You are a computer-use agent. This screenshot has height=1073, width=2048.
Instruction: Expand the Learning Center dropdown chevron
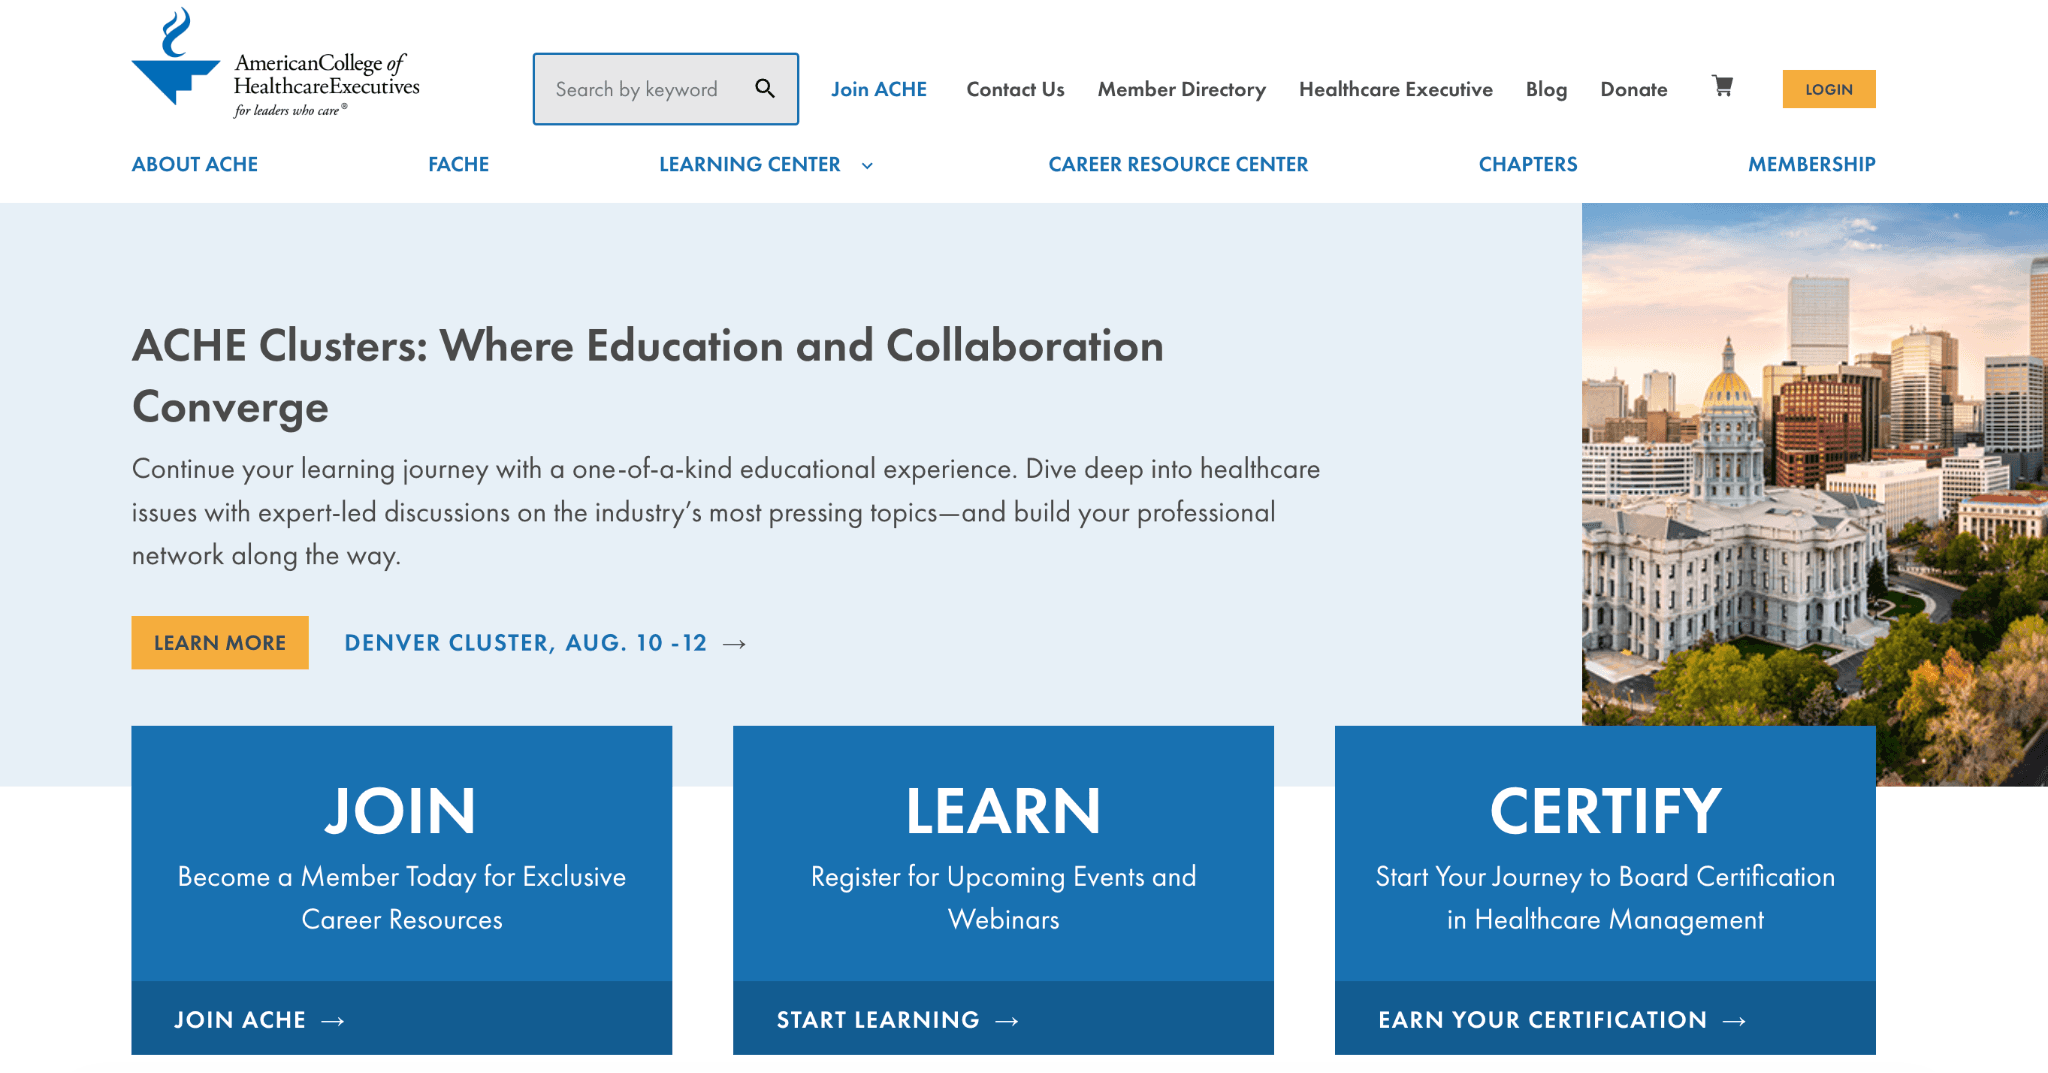coord(867,166)
